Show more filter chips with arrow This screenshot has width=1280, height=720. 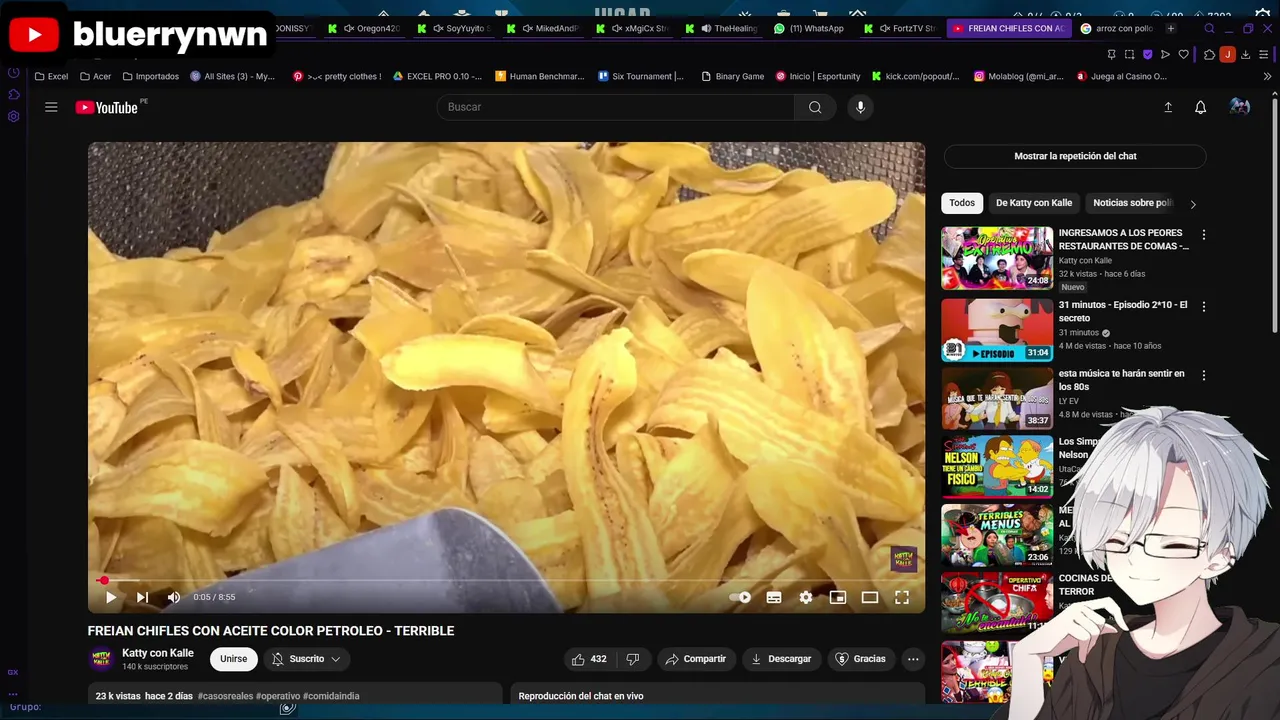(1193, 204)
